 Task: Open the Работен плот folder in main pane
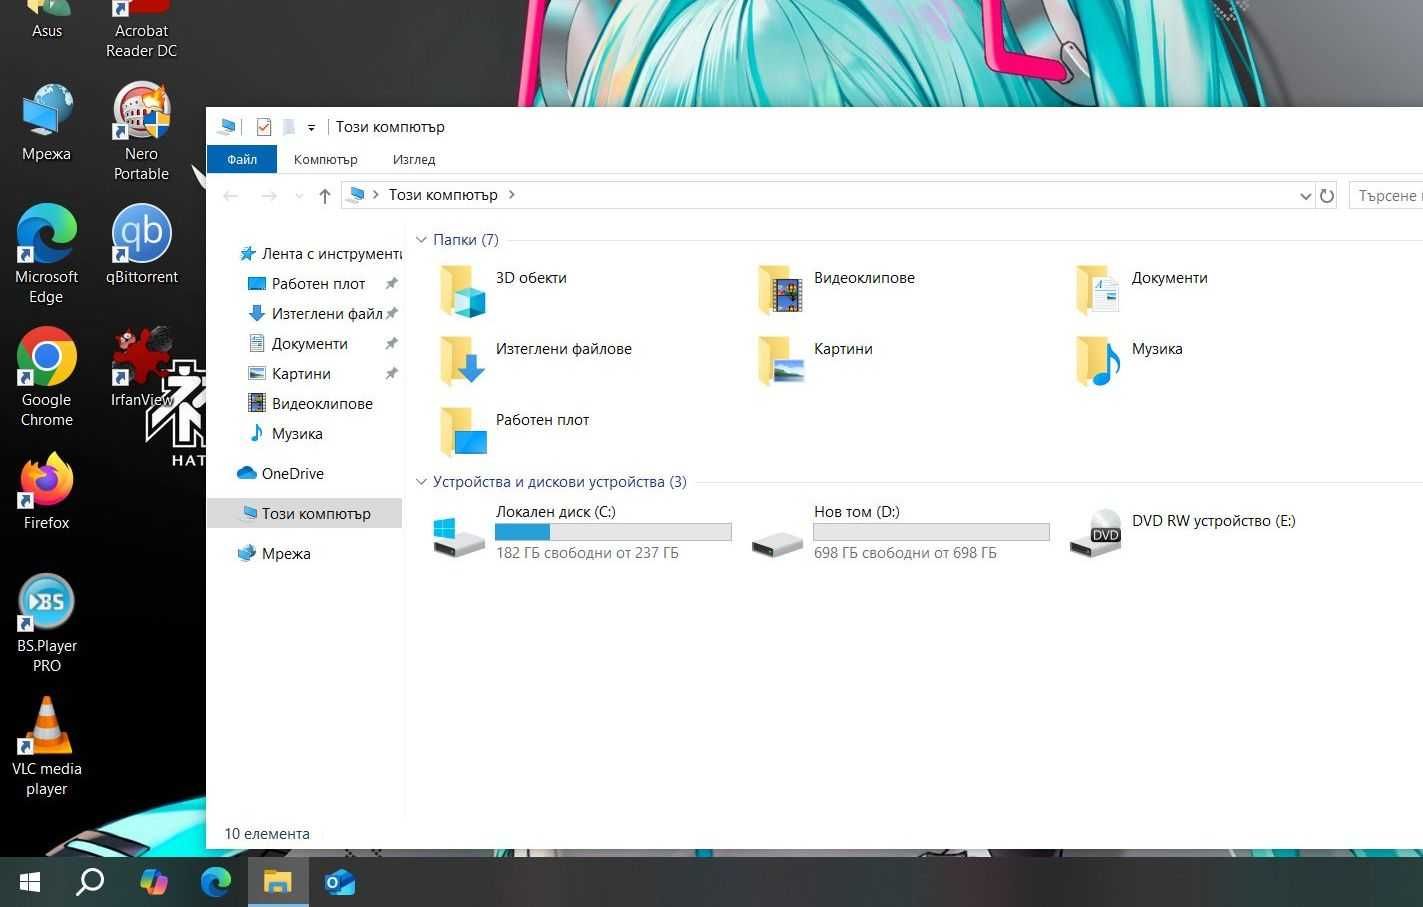click(x=514, y=433)
